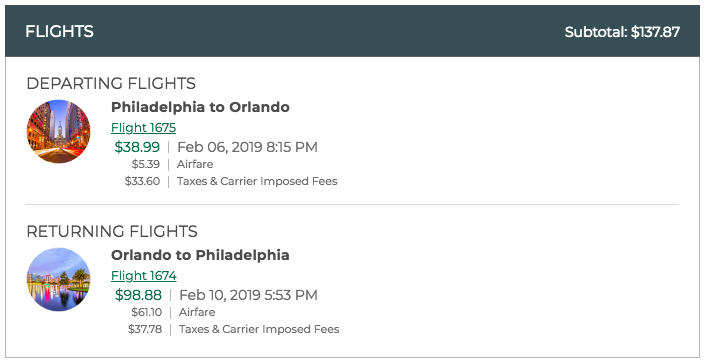The image size is (707, 364).
Task: Open the Flight 1674 link
Action: [144, 276]
